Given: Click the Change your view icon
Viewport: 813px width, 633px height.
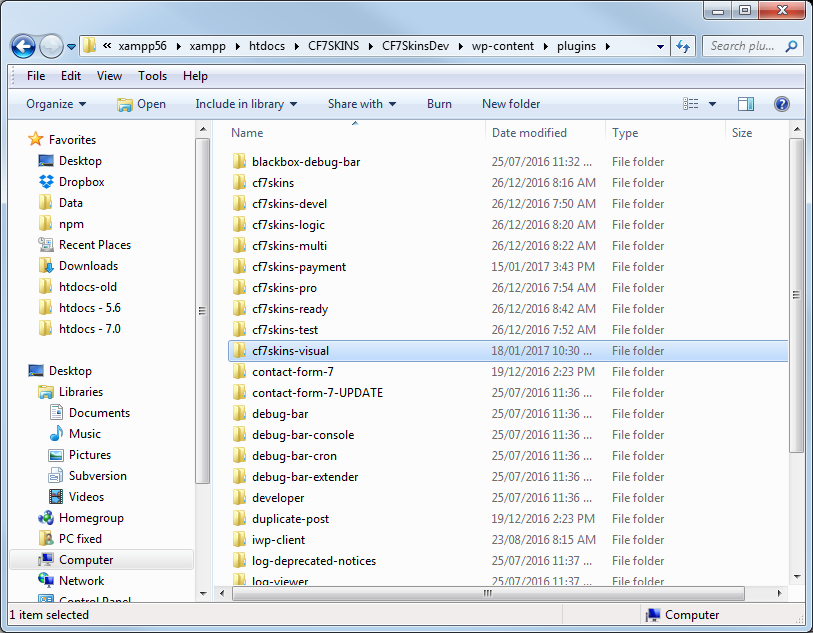Looking at the screenshot, I should coord(691,104).
